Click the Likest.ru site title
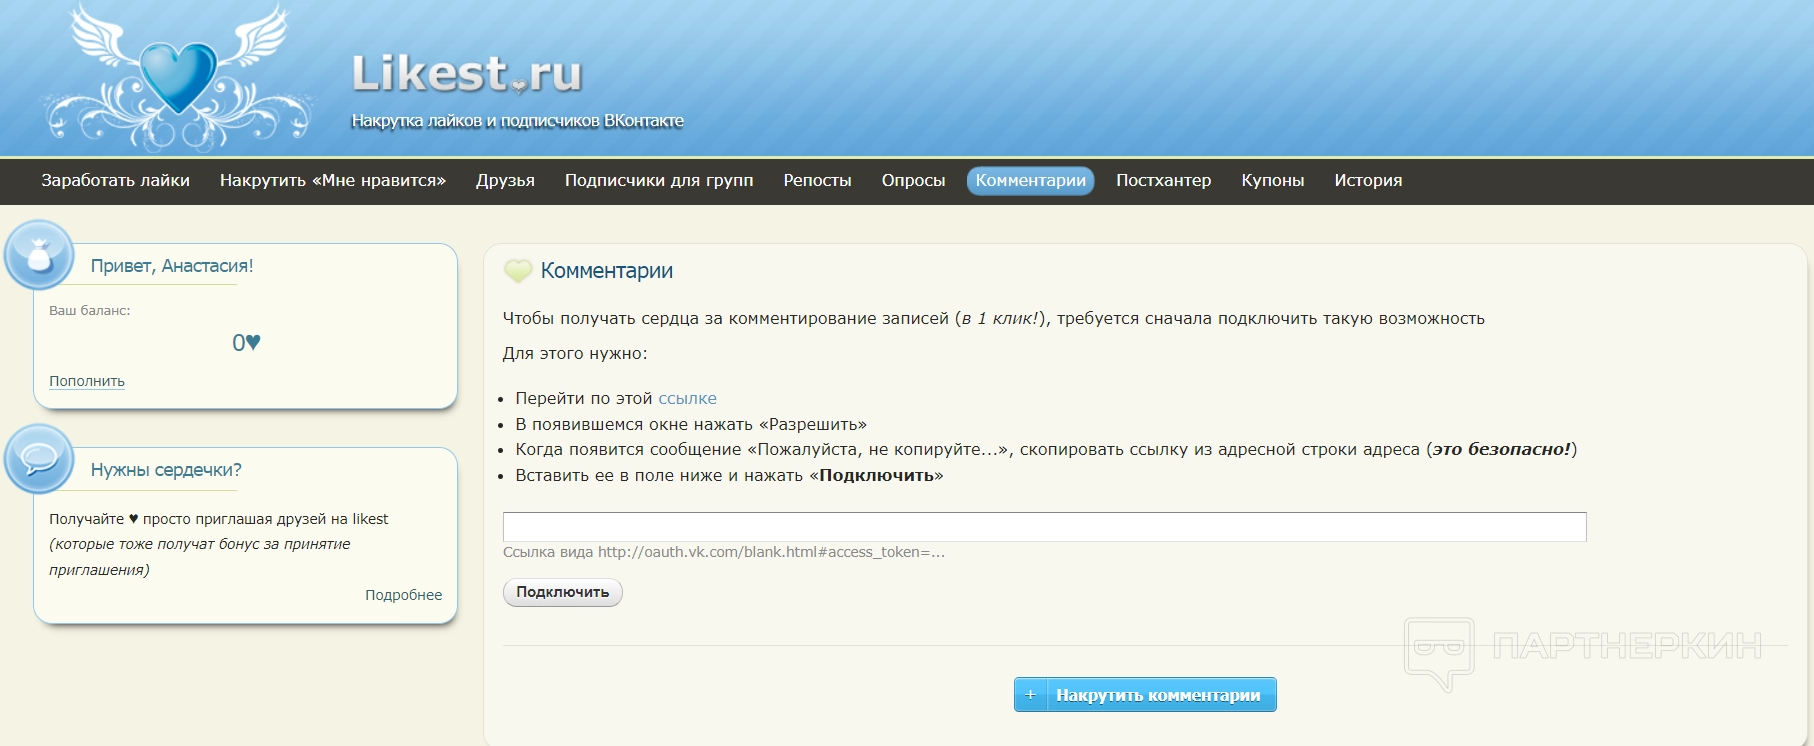Viewport: 1814px width, 746px height. [467, 73]
